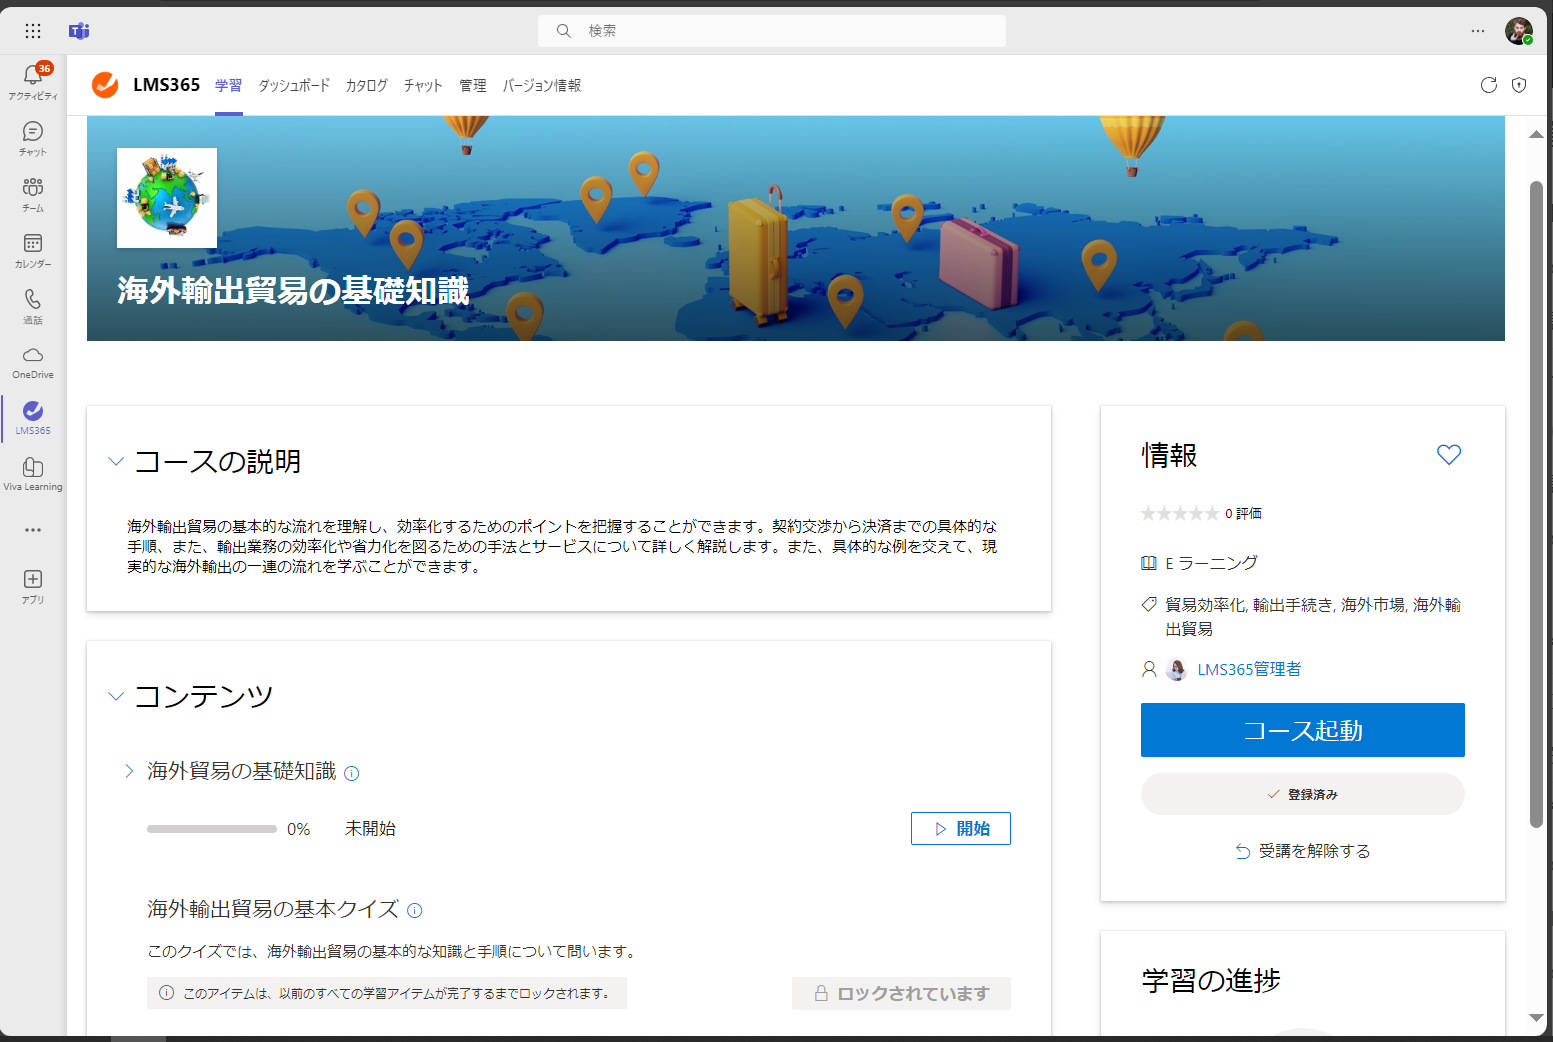This screenshot has width=1553, height=1042.
Task: Click the page scroll-up arrow
Action: [1536, 134]
